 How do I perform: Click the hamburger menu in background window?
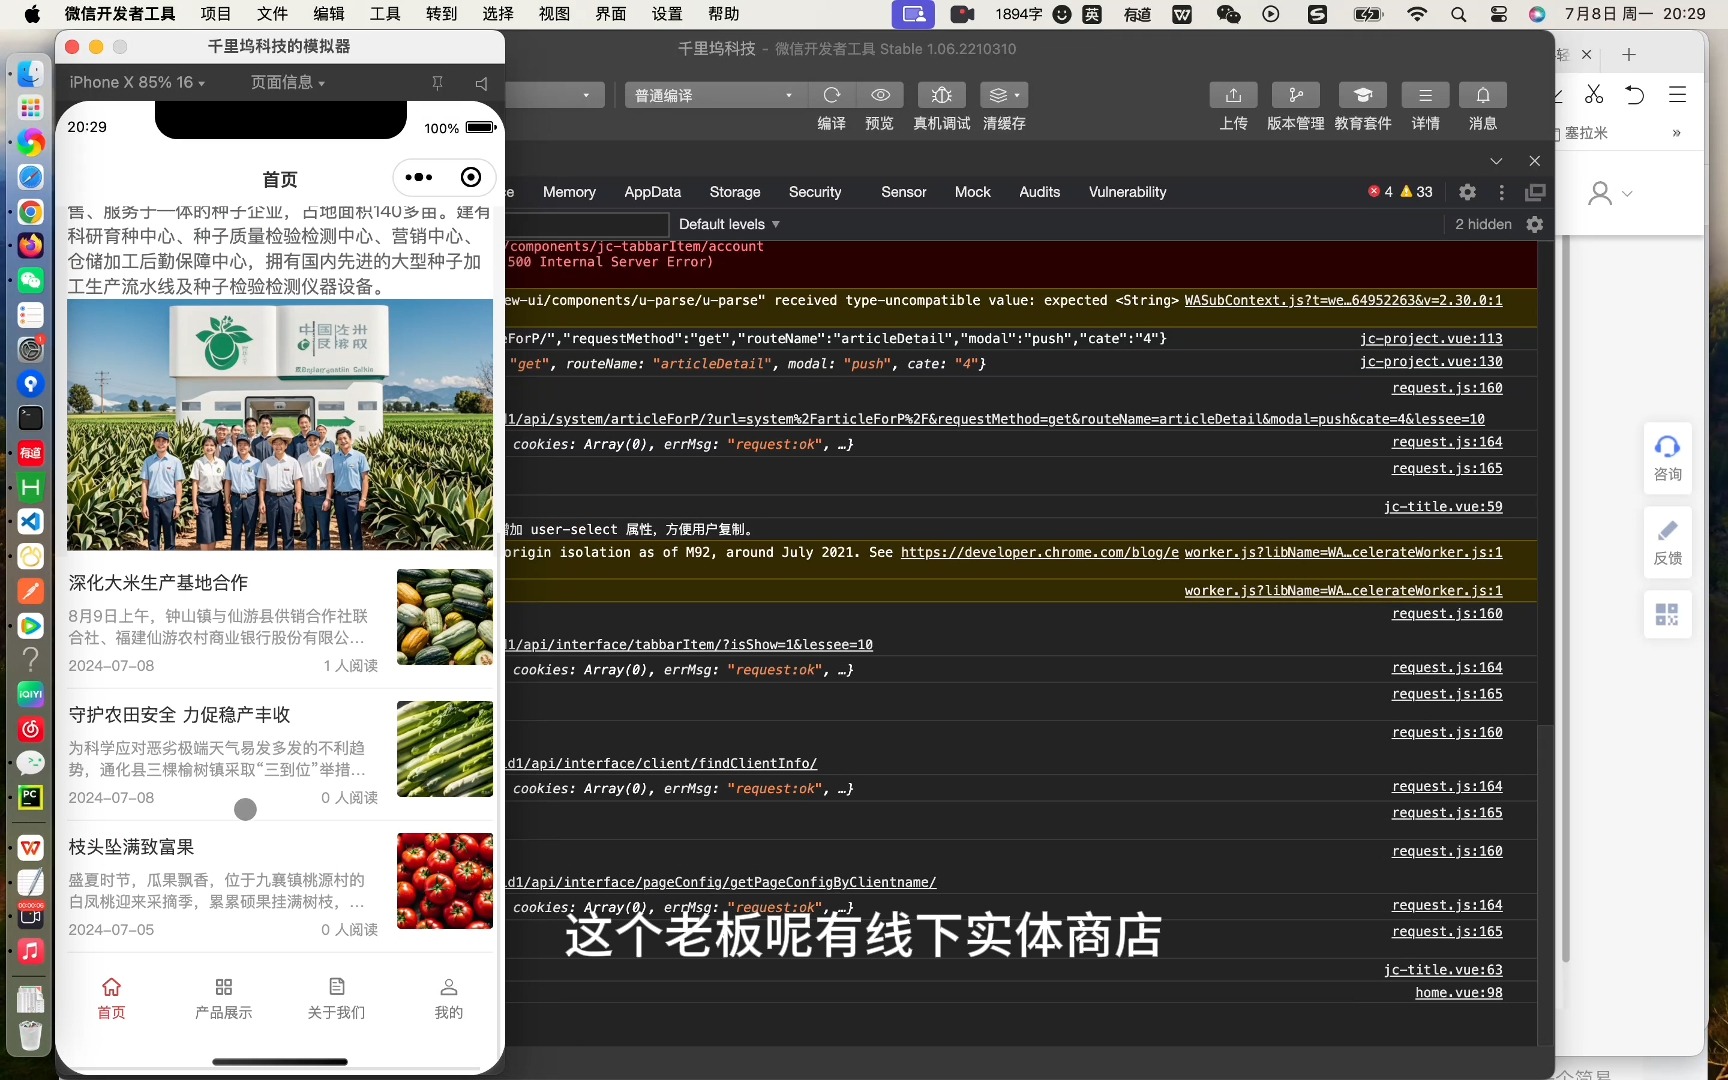(x=1677, y=95)
